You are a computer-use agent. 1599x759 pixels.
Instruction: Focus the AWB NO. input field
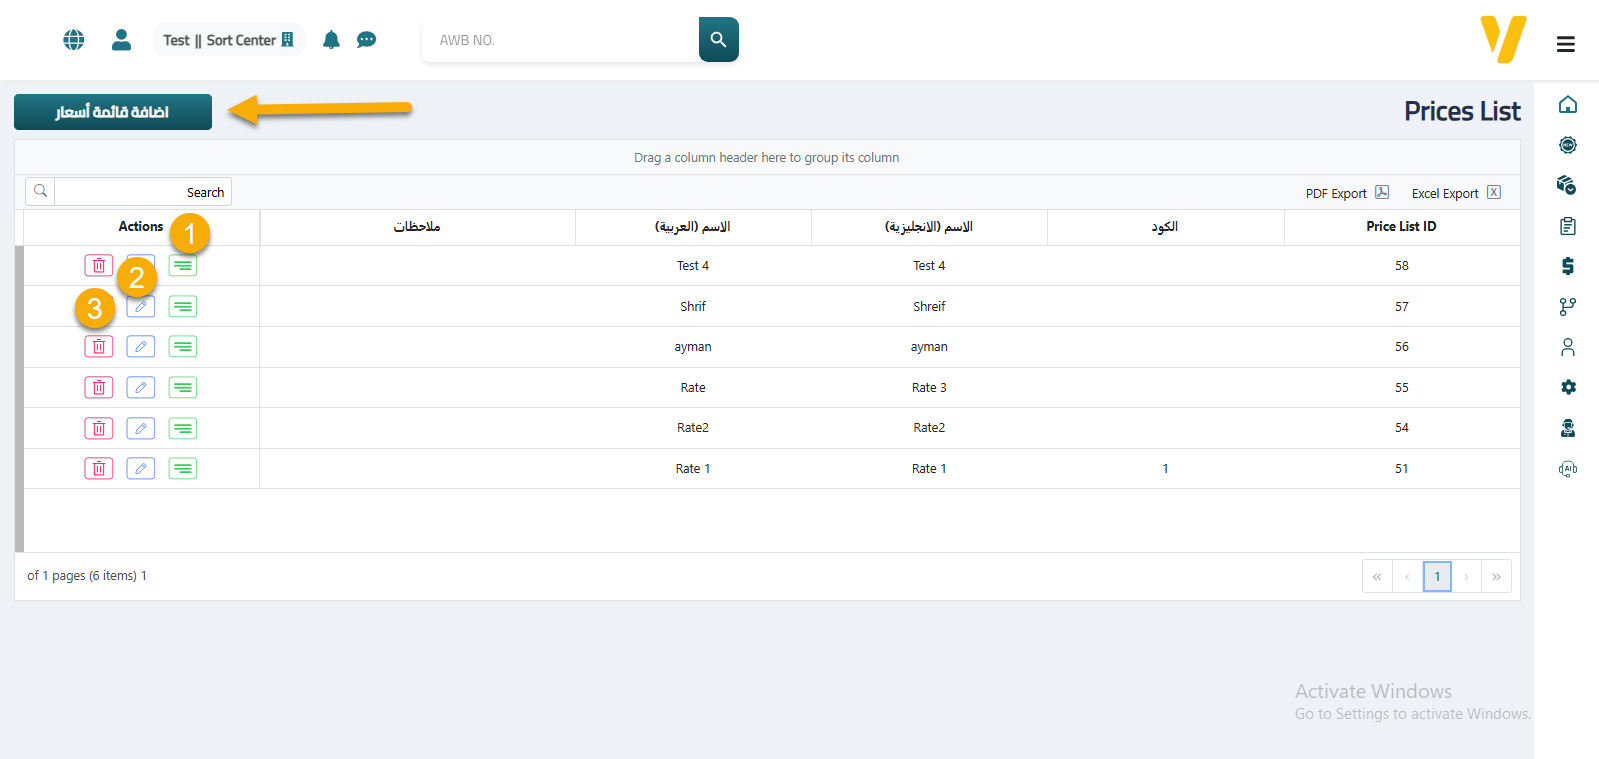[560, 40]
